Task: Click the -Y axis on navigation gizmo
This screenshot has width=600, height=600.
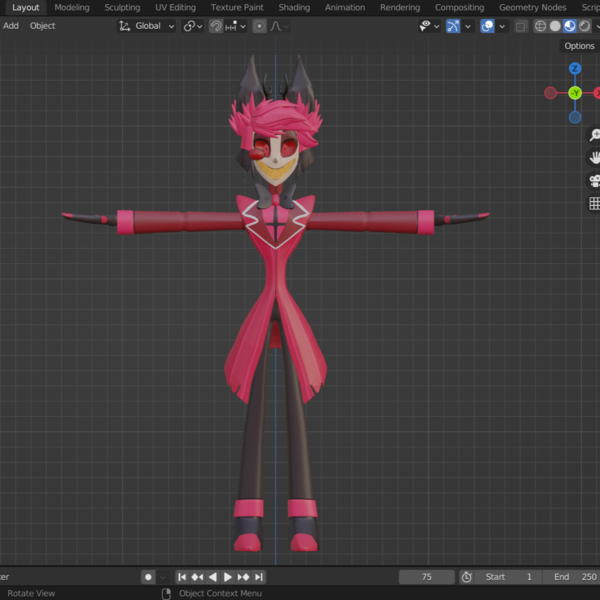Action: [x=575, y=93]
